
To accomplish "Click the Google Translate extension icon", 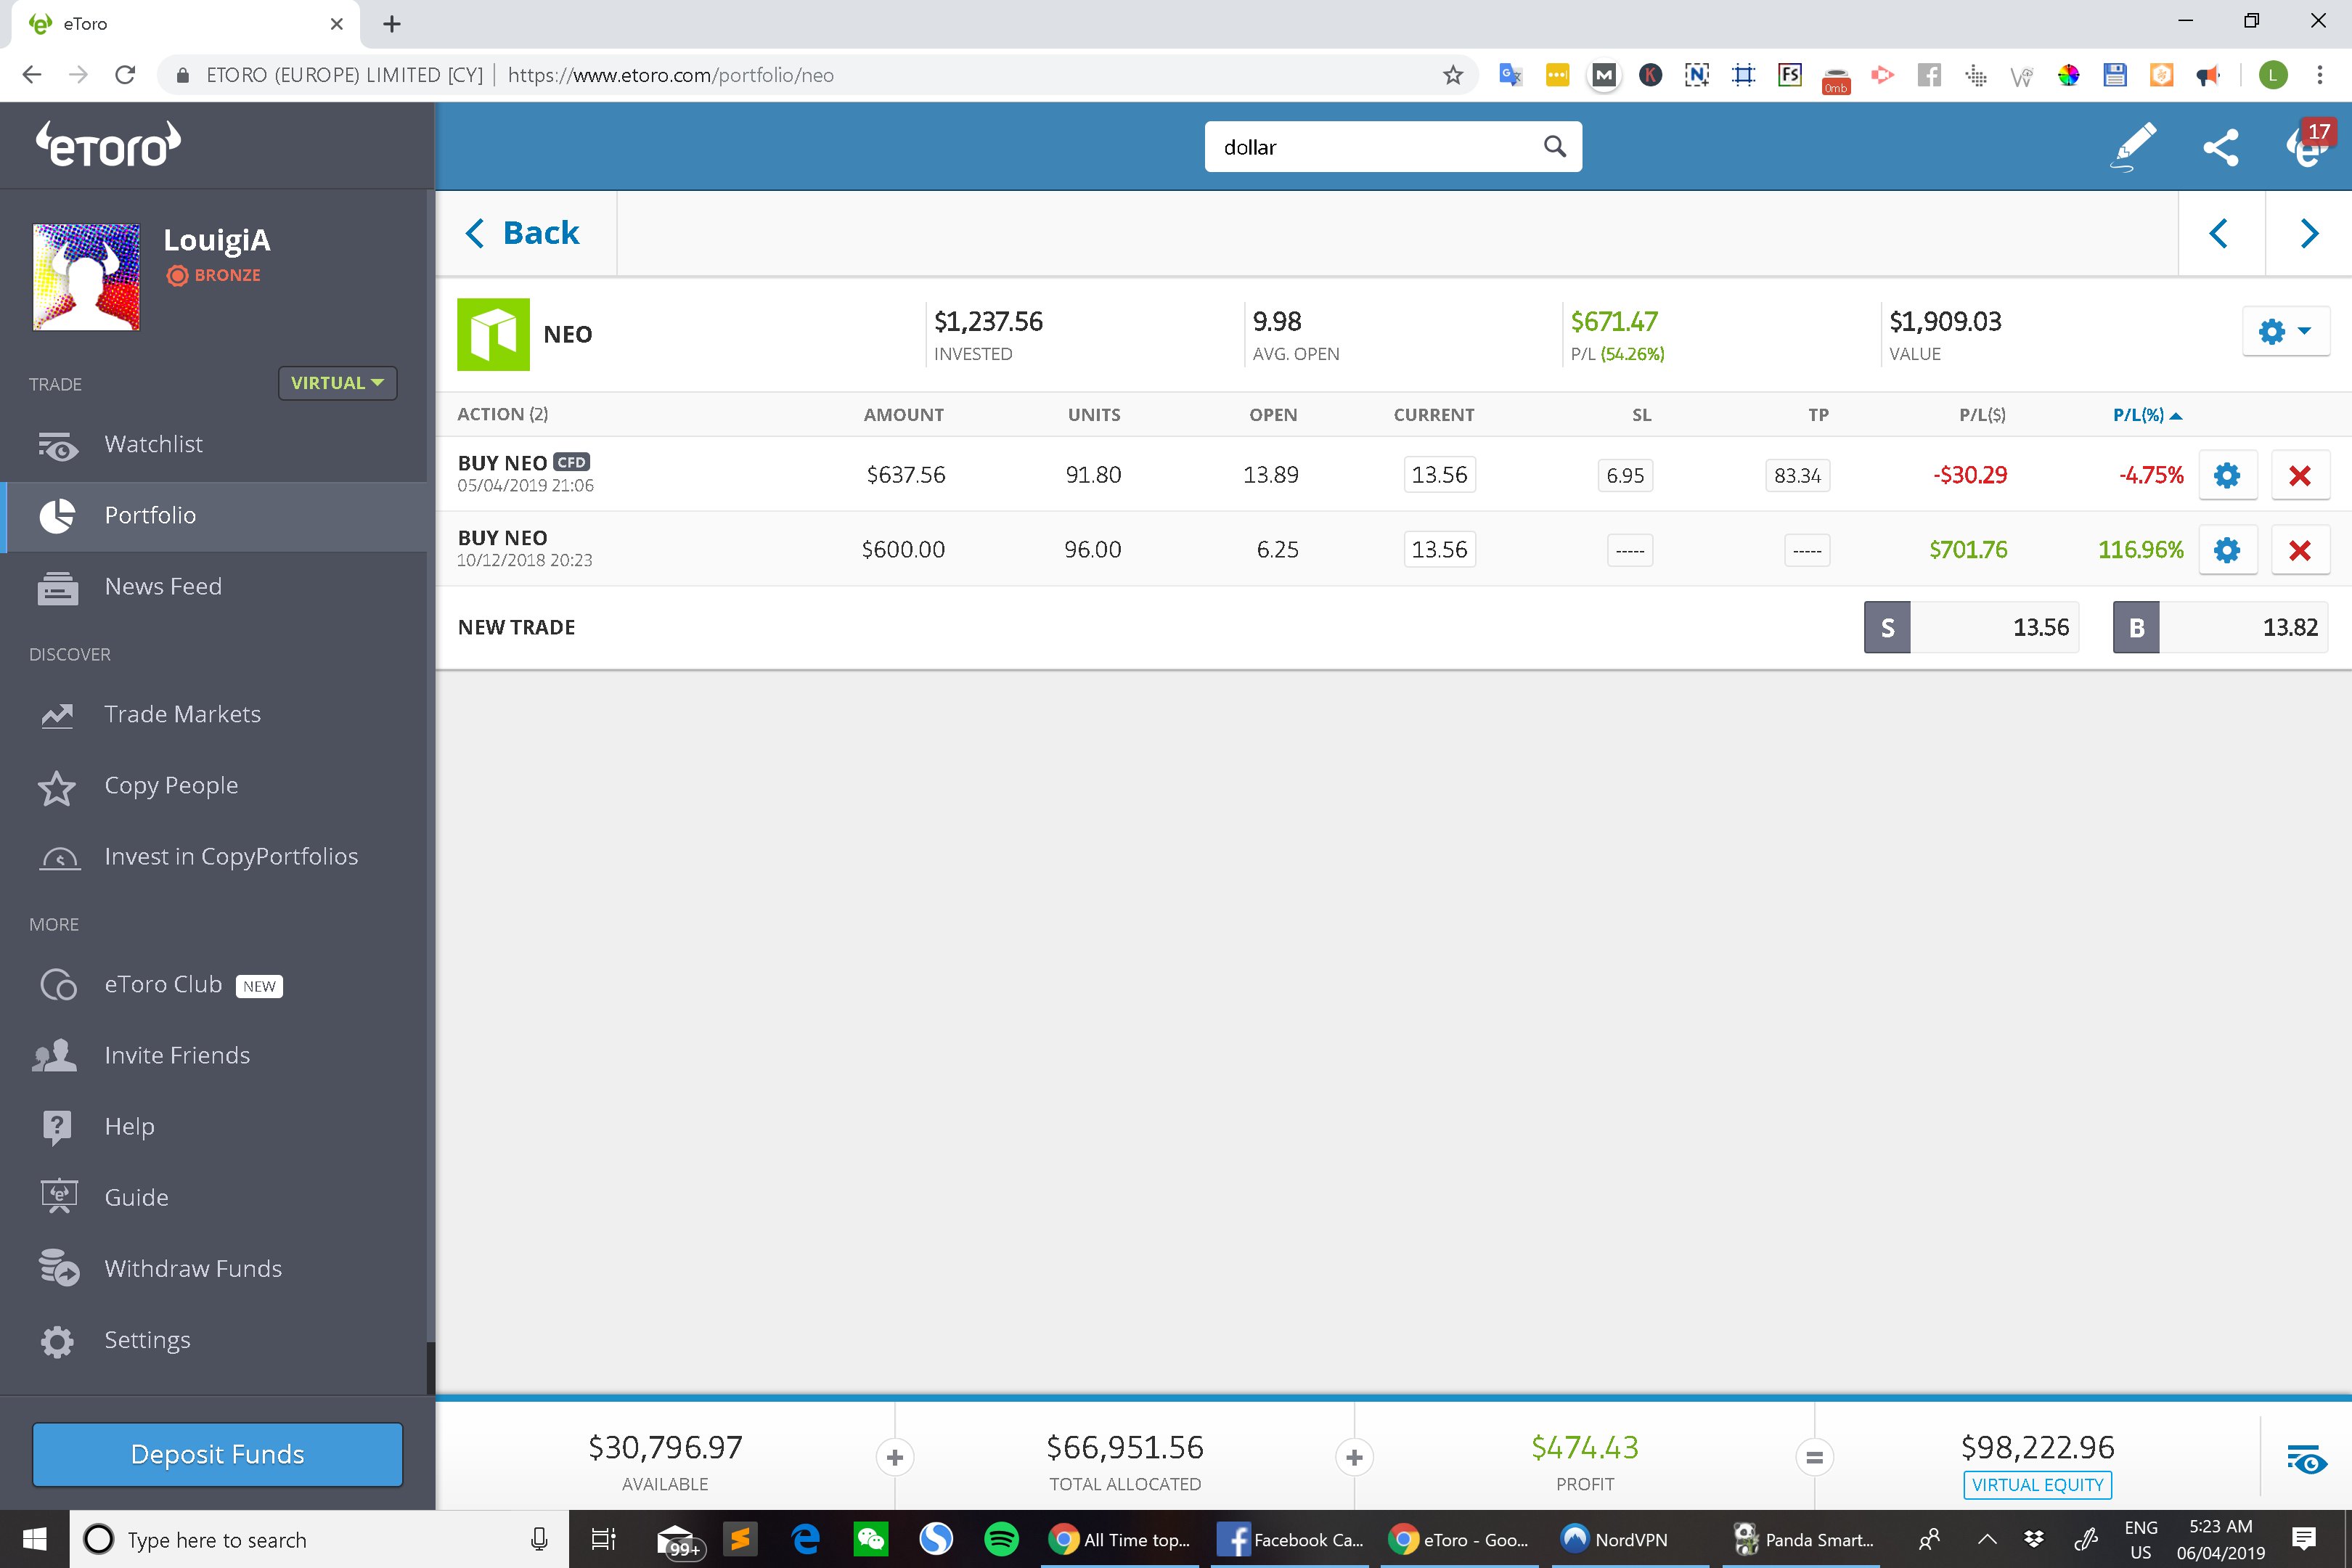I will point(1511,75).
